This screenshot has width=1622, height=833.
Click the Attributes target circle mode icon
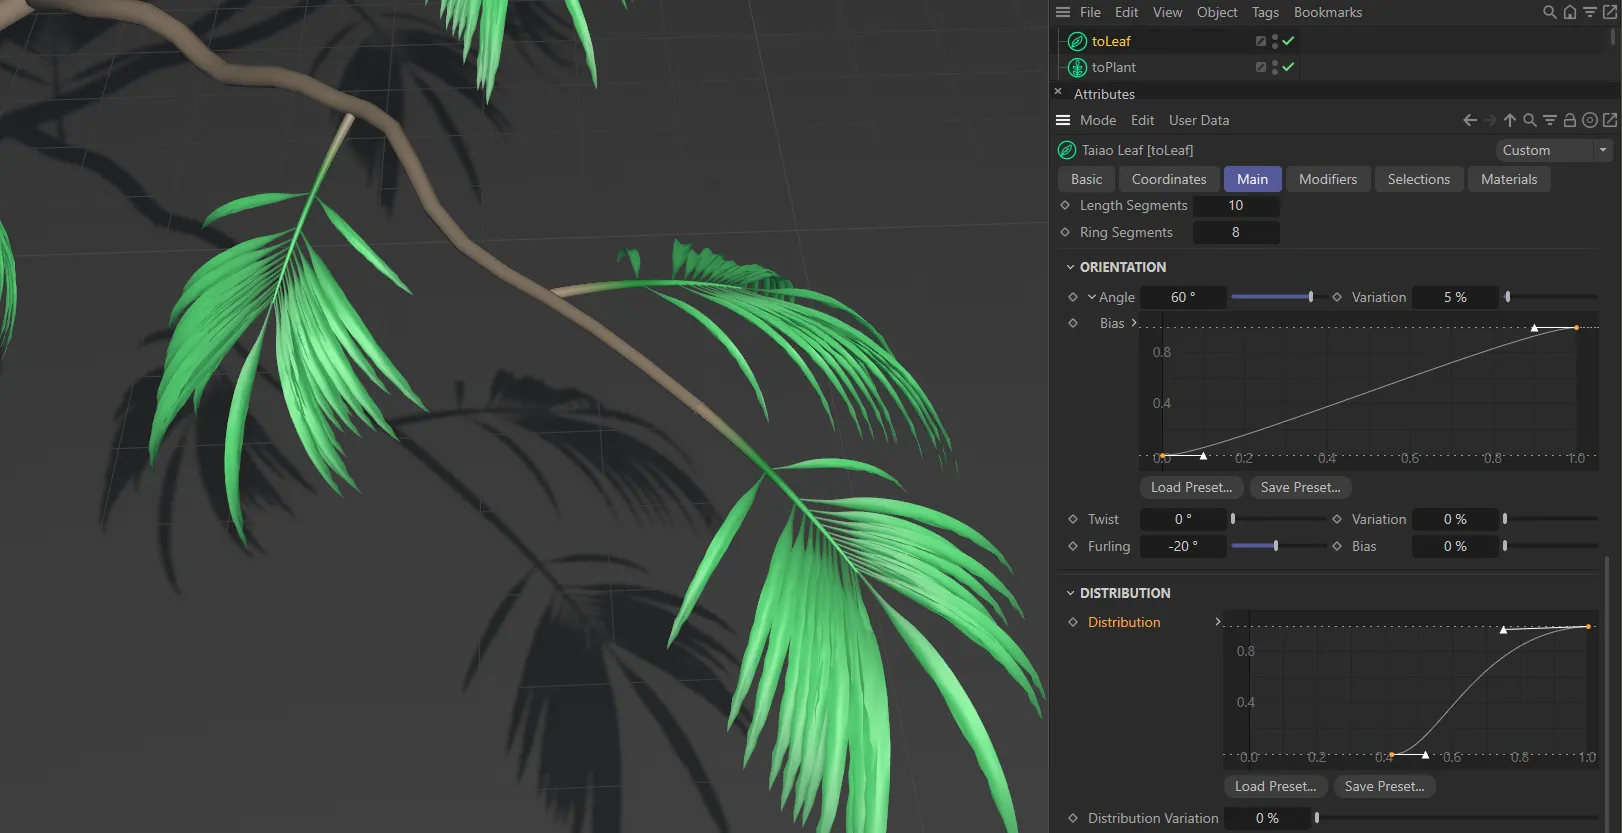click(1590, 120)
